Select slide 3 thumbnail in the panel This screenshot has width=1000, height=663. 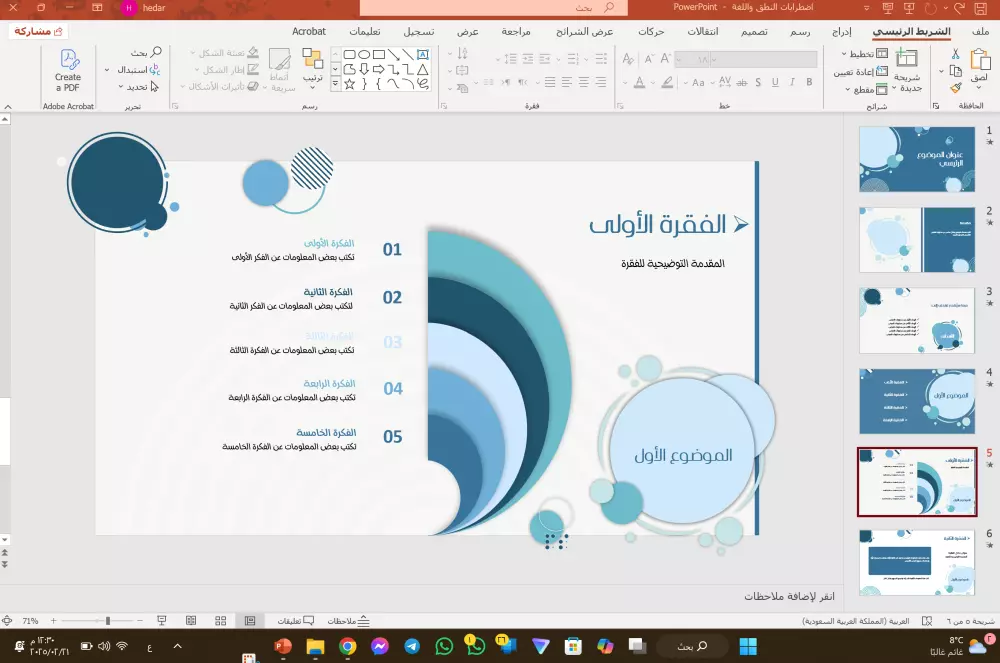(x=917, y=320)
